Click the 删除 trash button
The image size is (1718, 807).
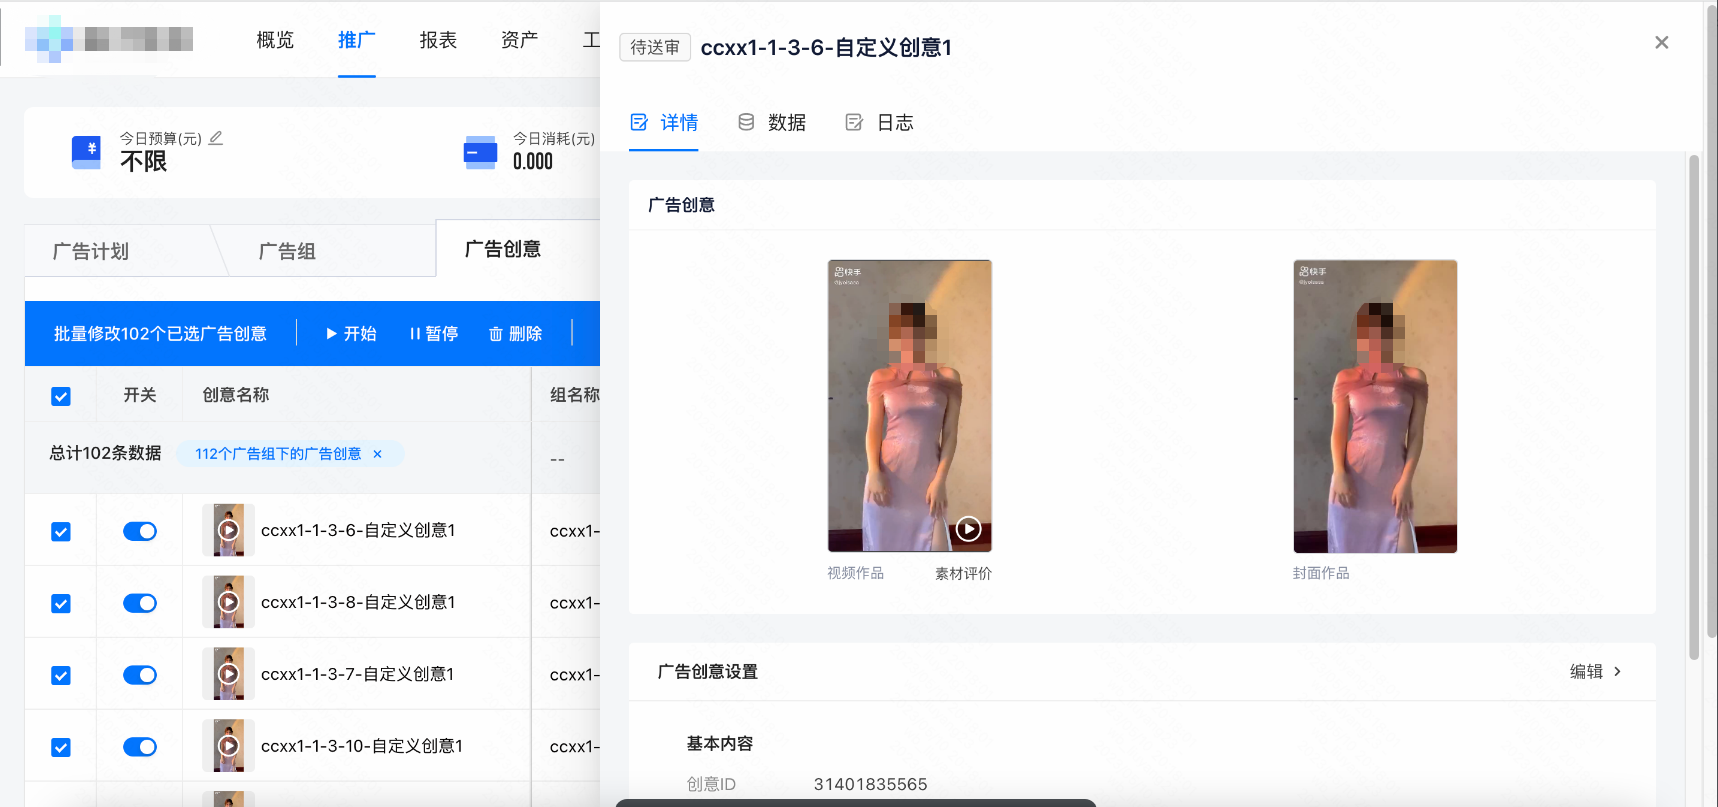515,334
